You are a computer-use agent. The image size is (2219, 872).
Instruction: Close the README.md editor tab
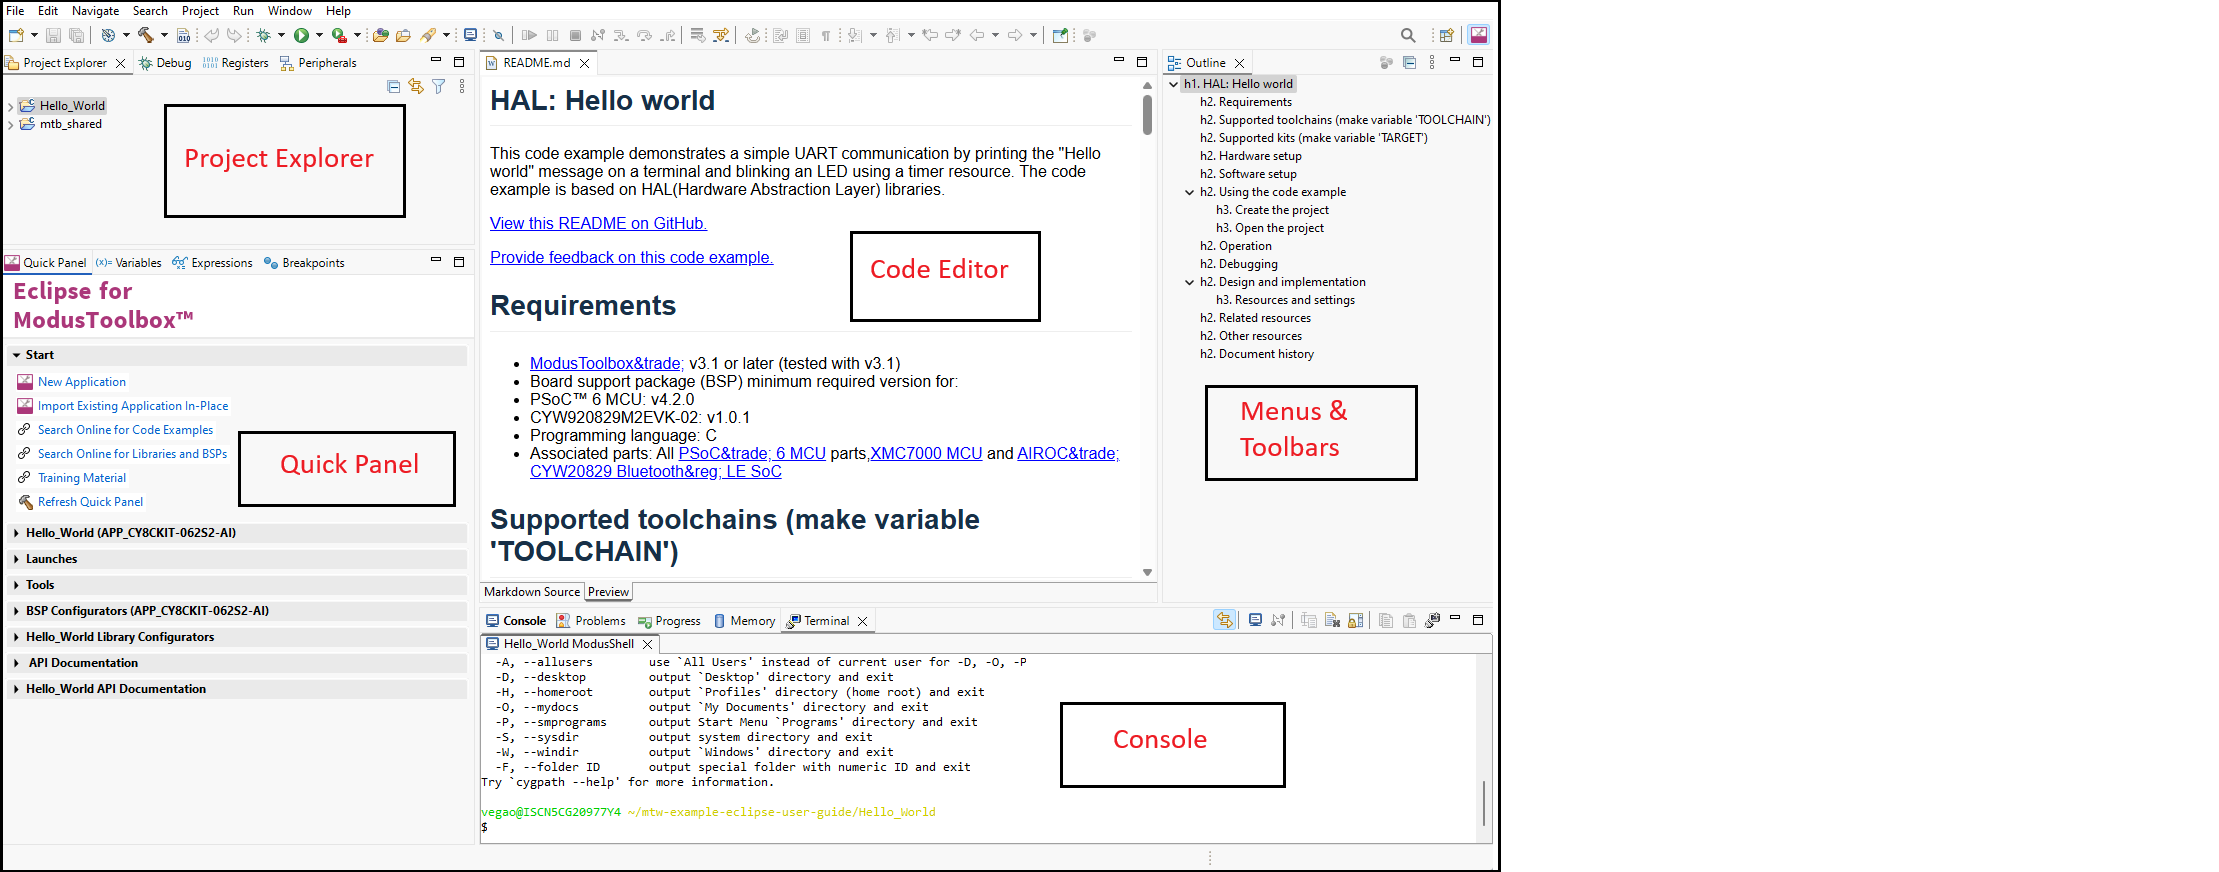pos(585,63)
